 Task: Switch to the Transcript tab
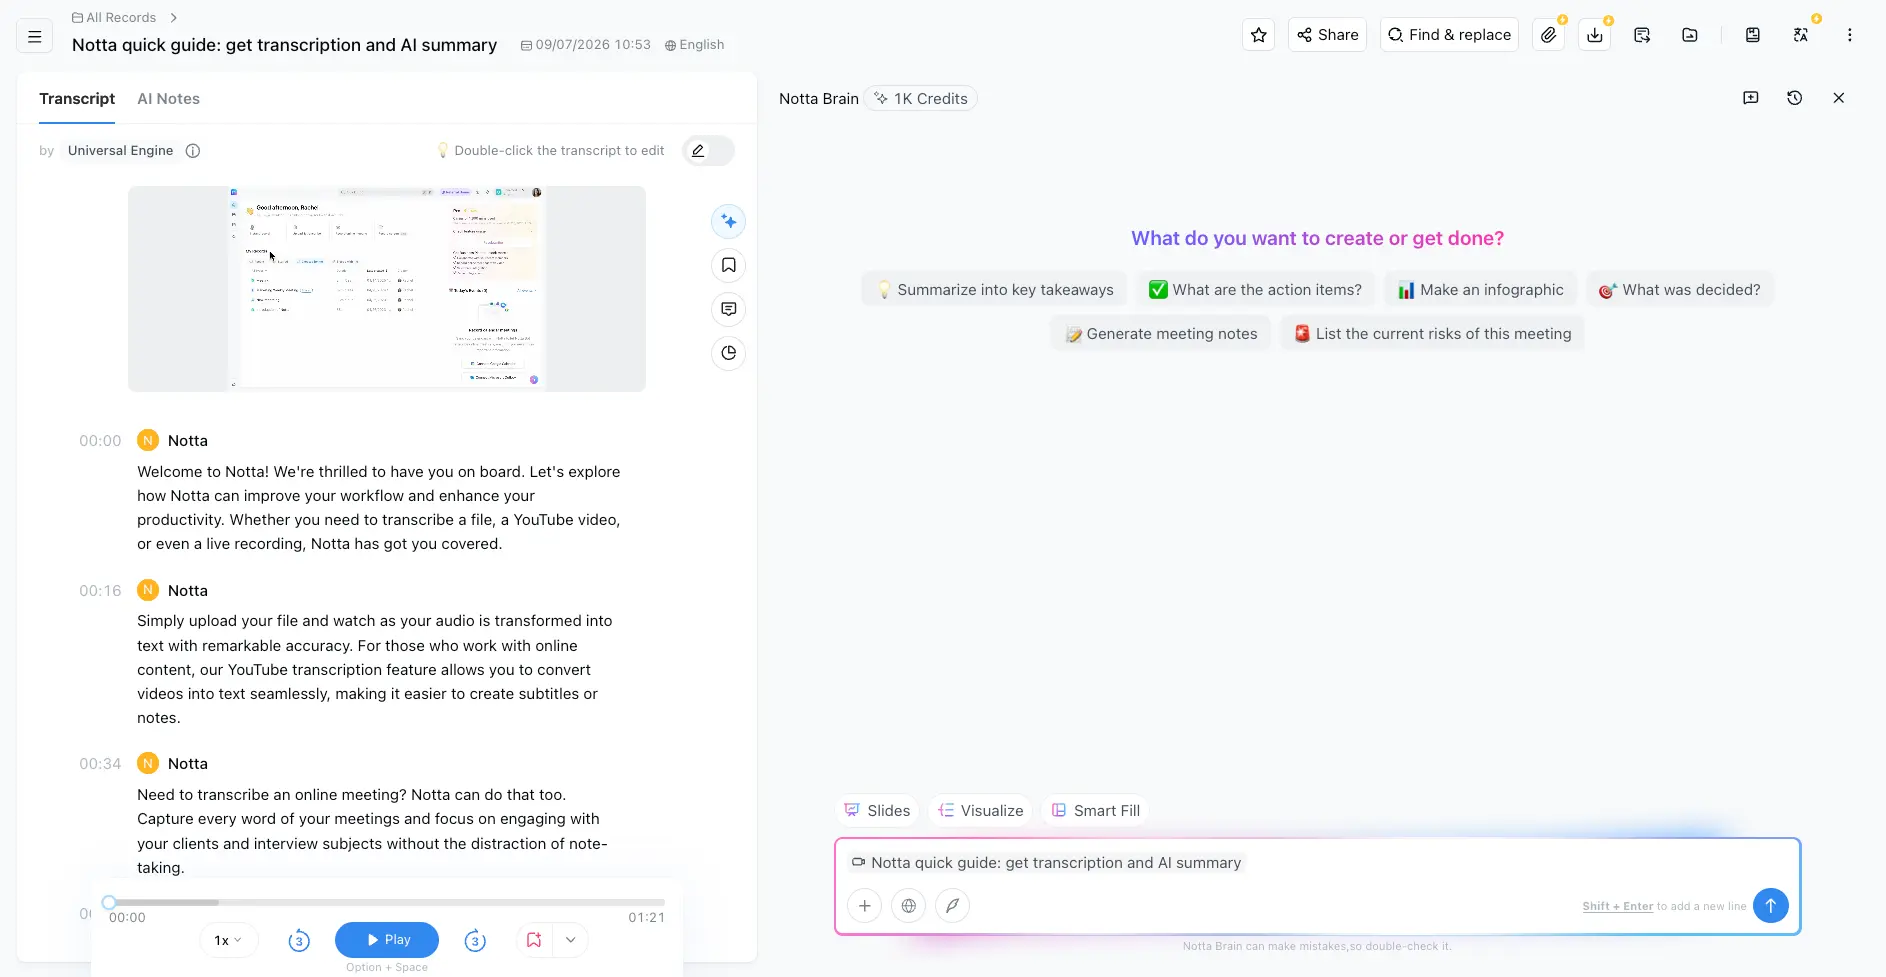(77, 99)
